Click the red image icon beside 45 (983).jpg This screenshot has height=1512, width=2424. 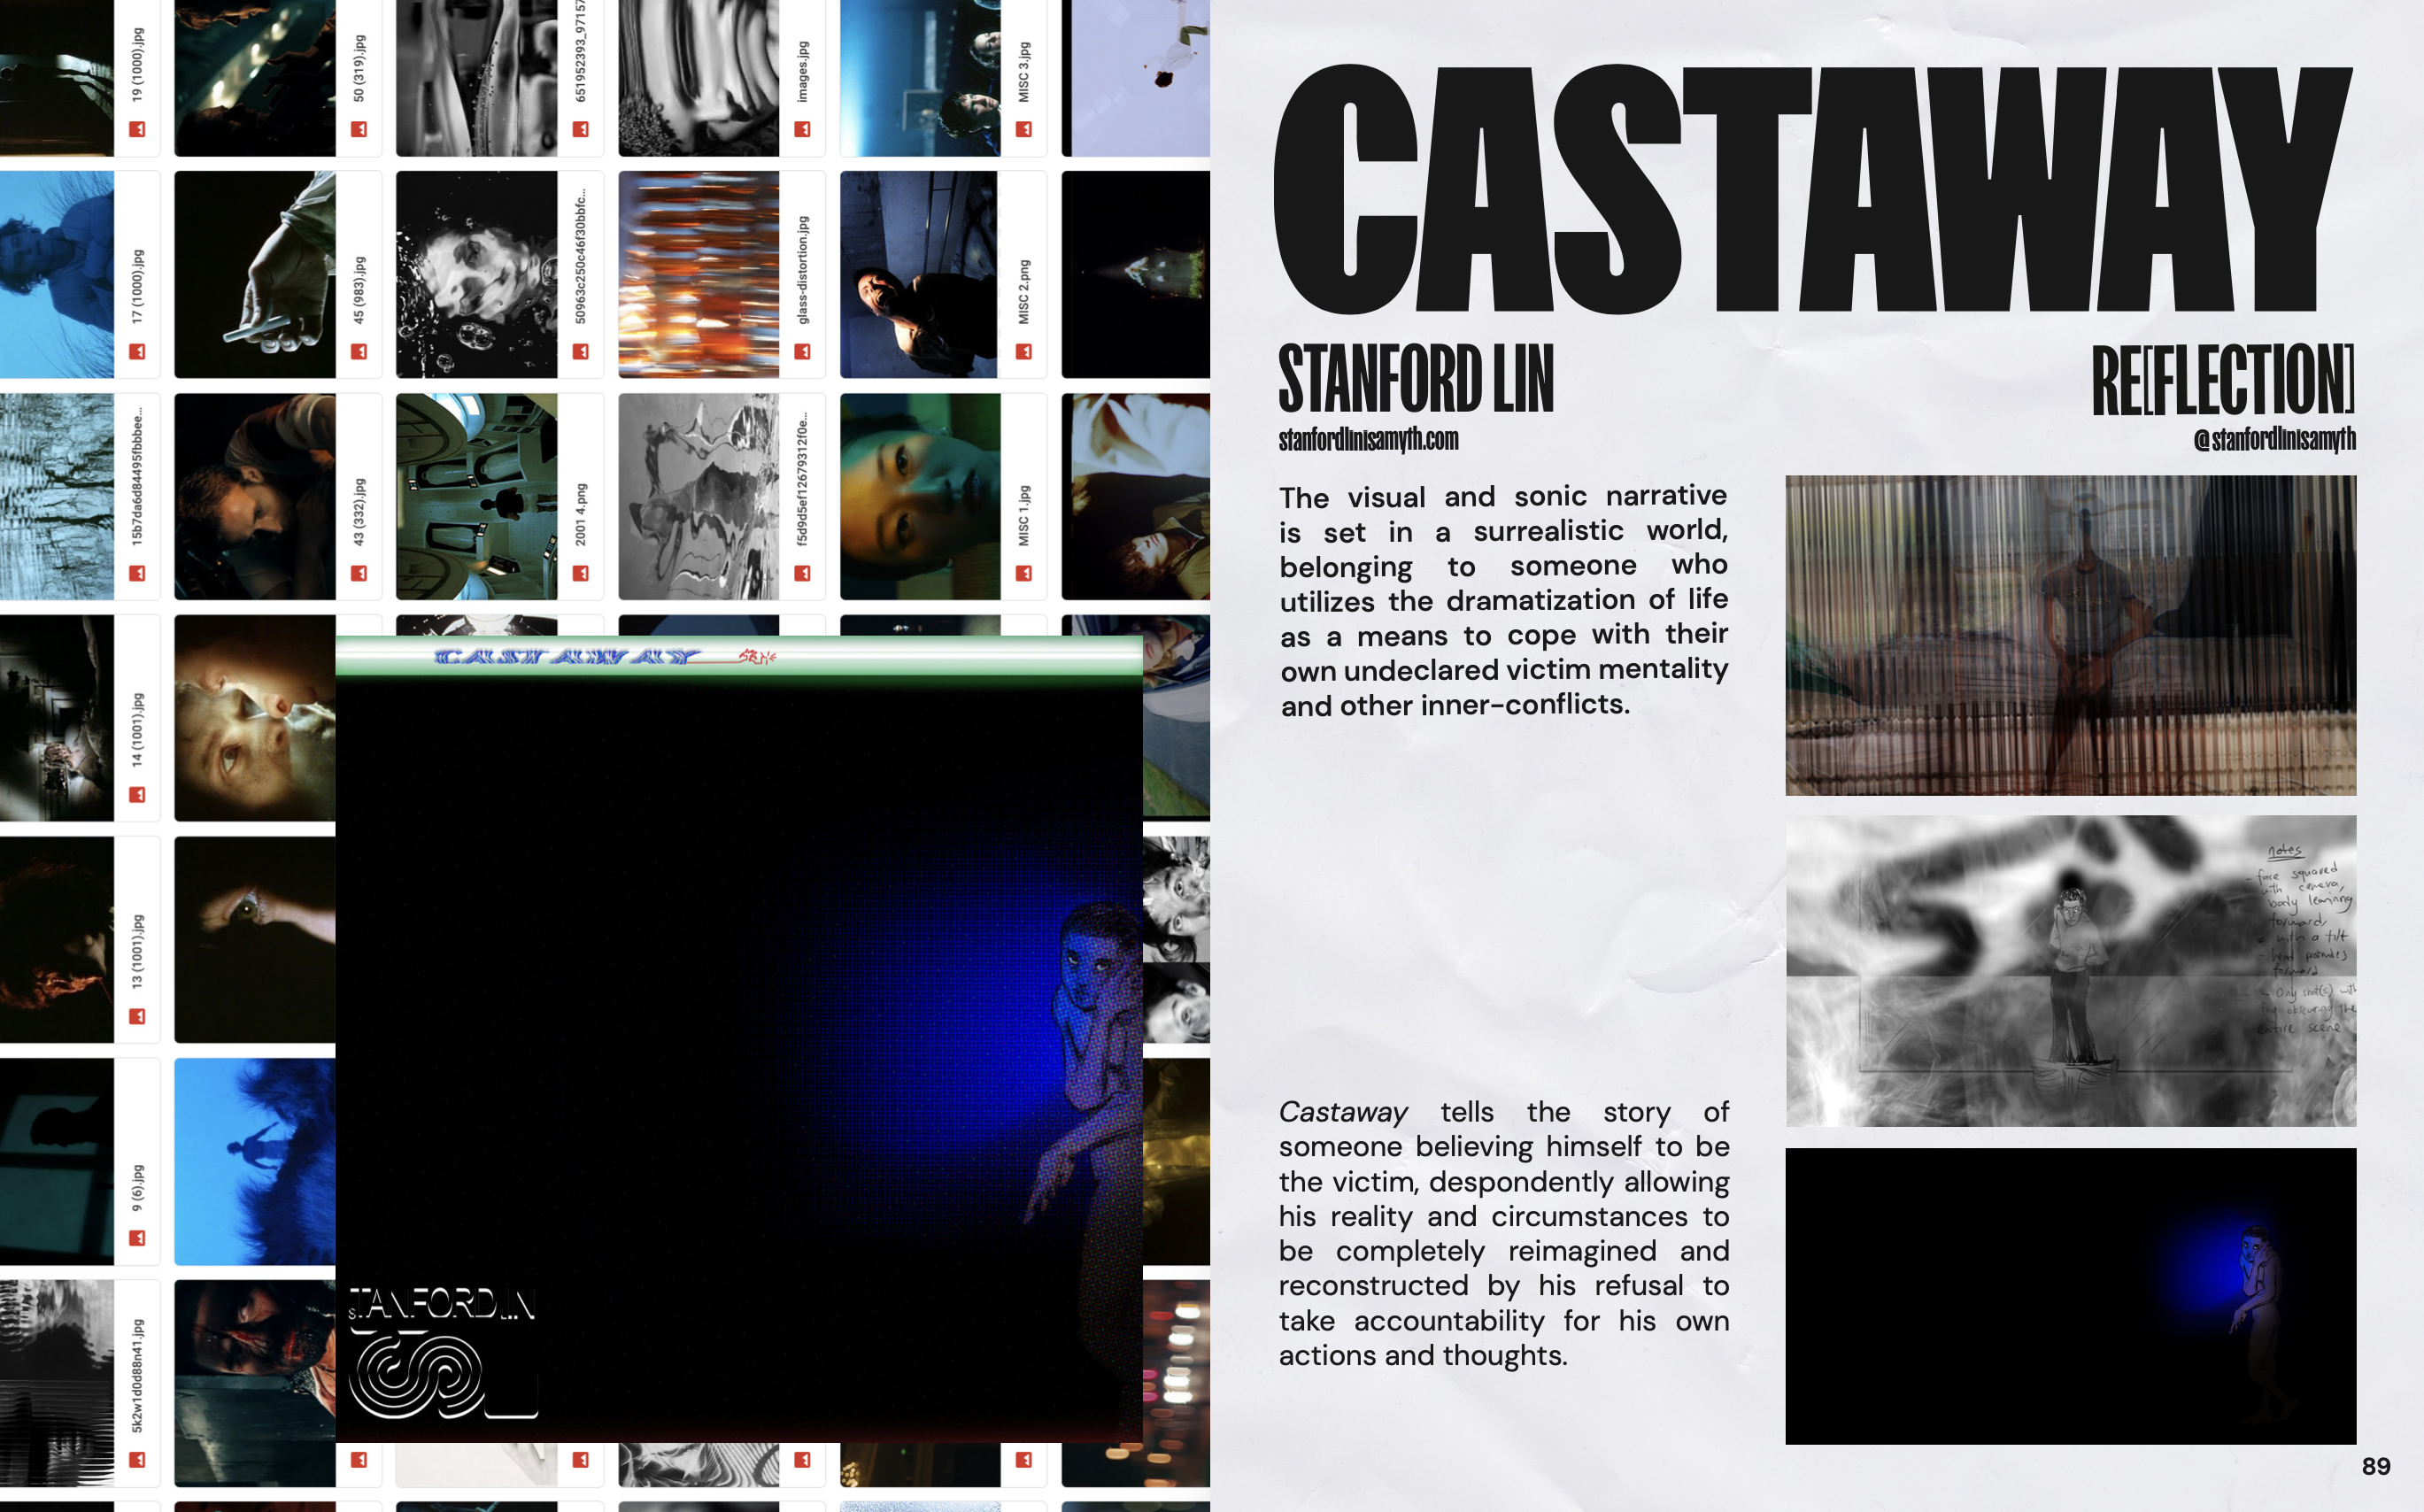pos(359,352)
